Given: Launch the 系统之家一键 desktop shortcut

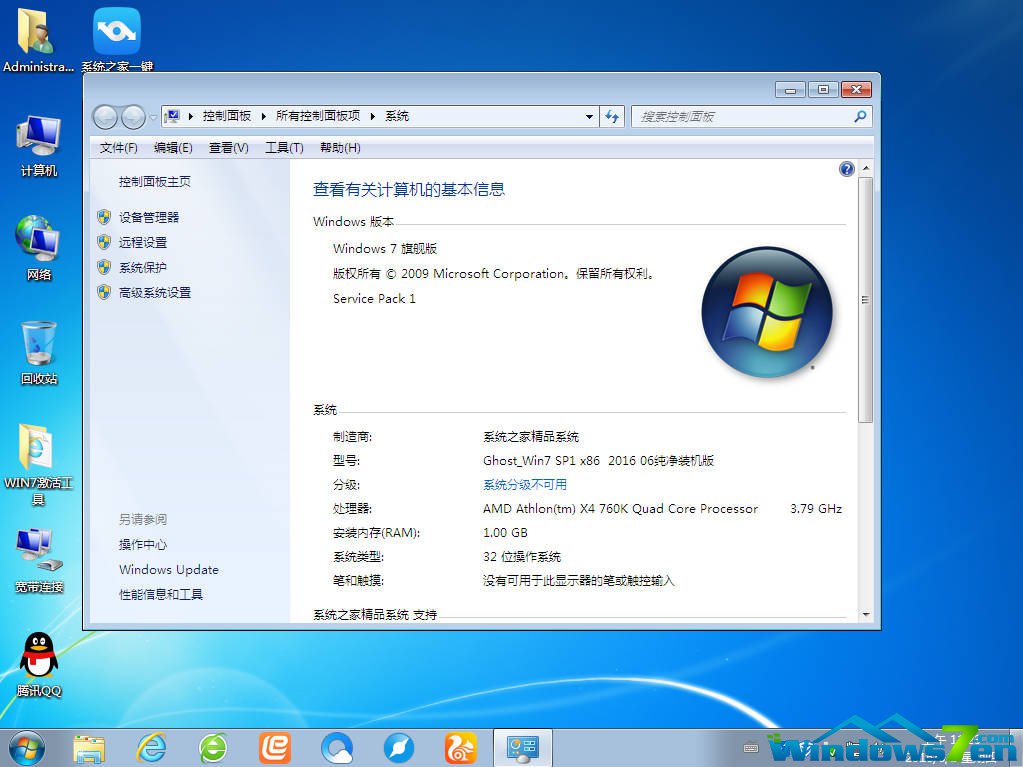Looking at the screenshot, I should [116, 30].
